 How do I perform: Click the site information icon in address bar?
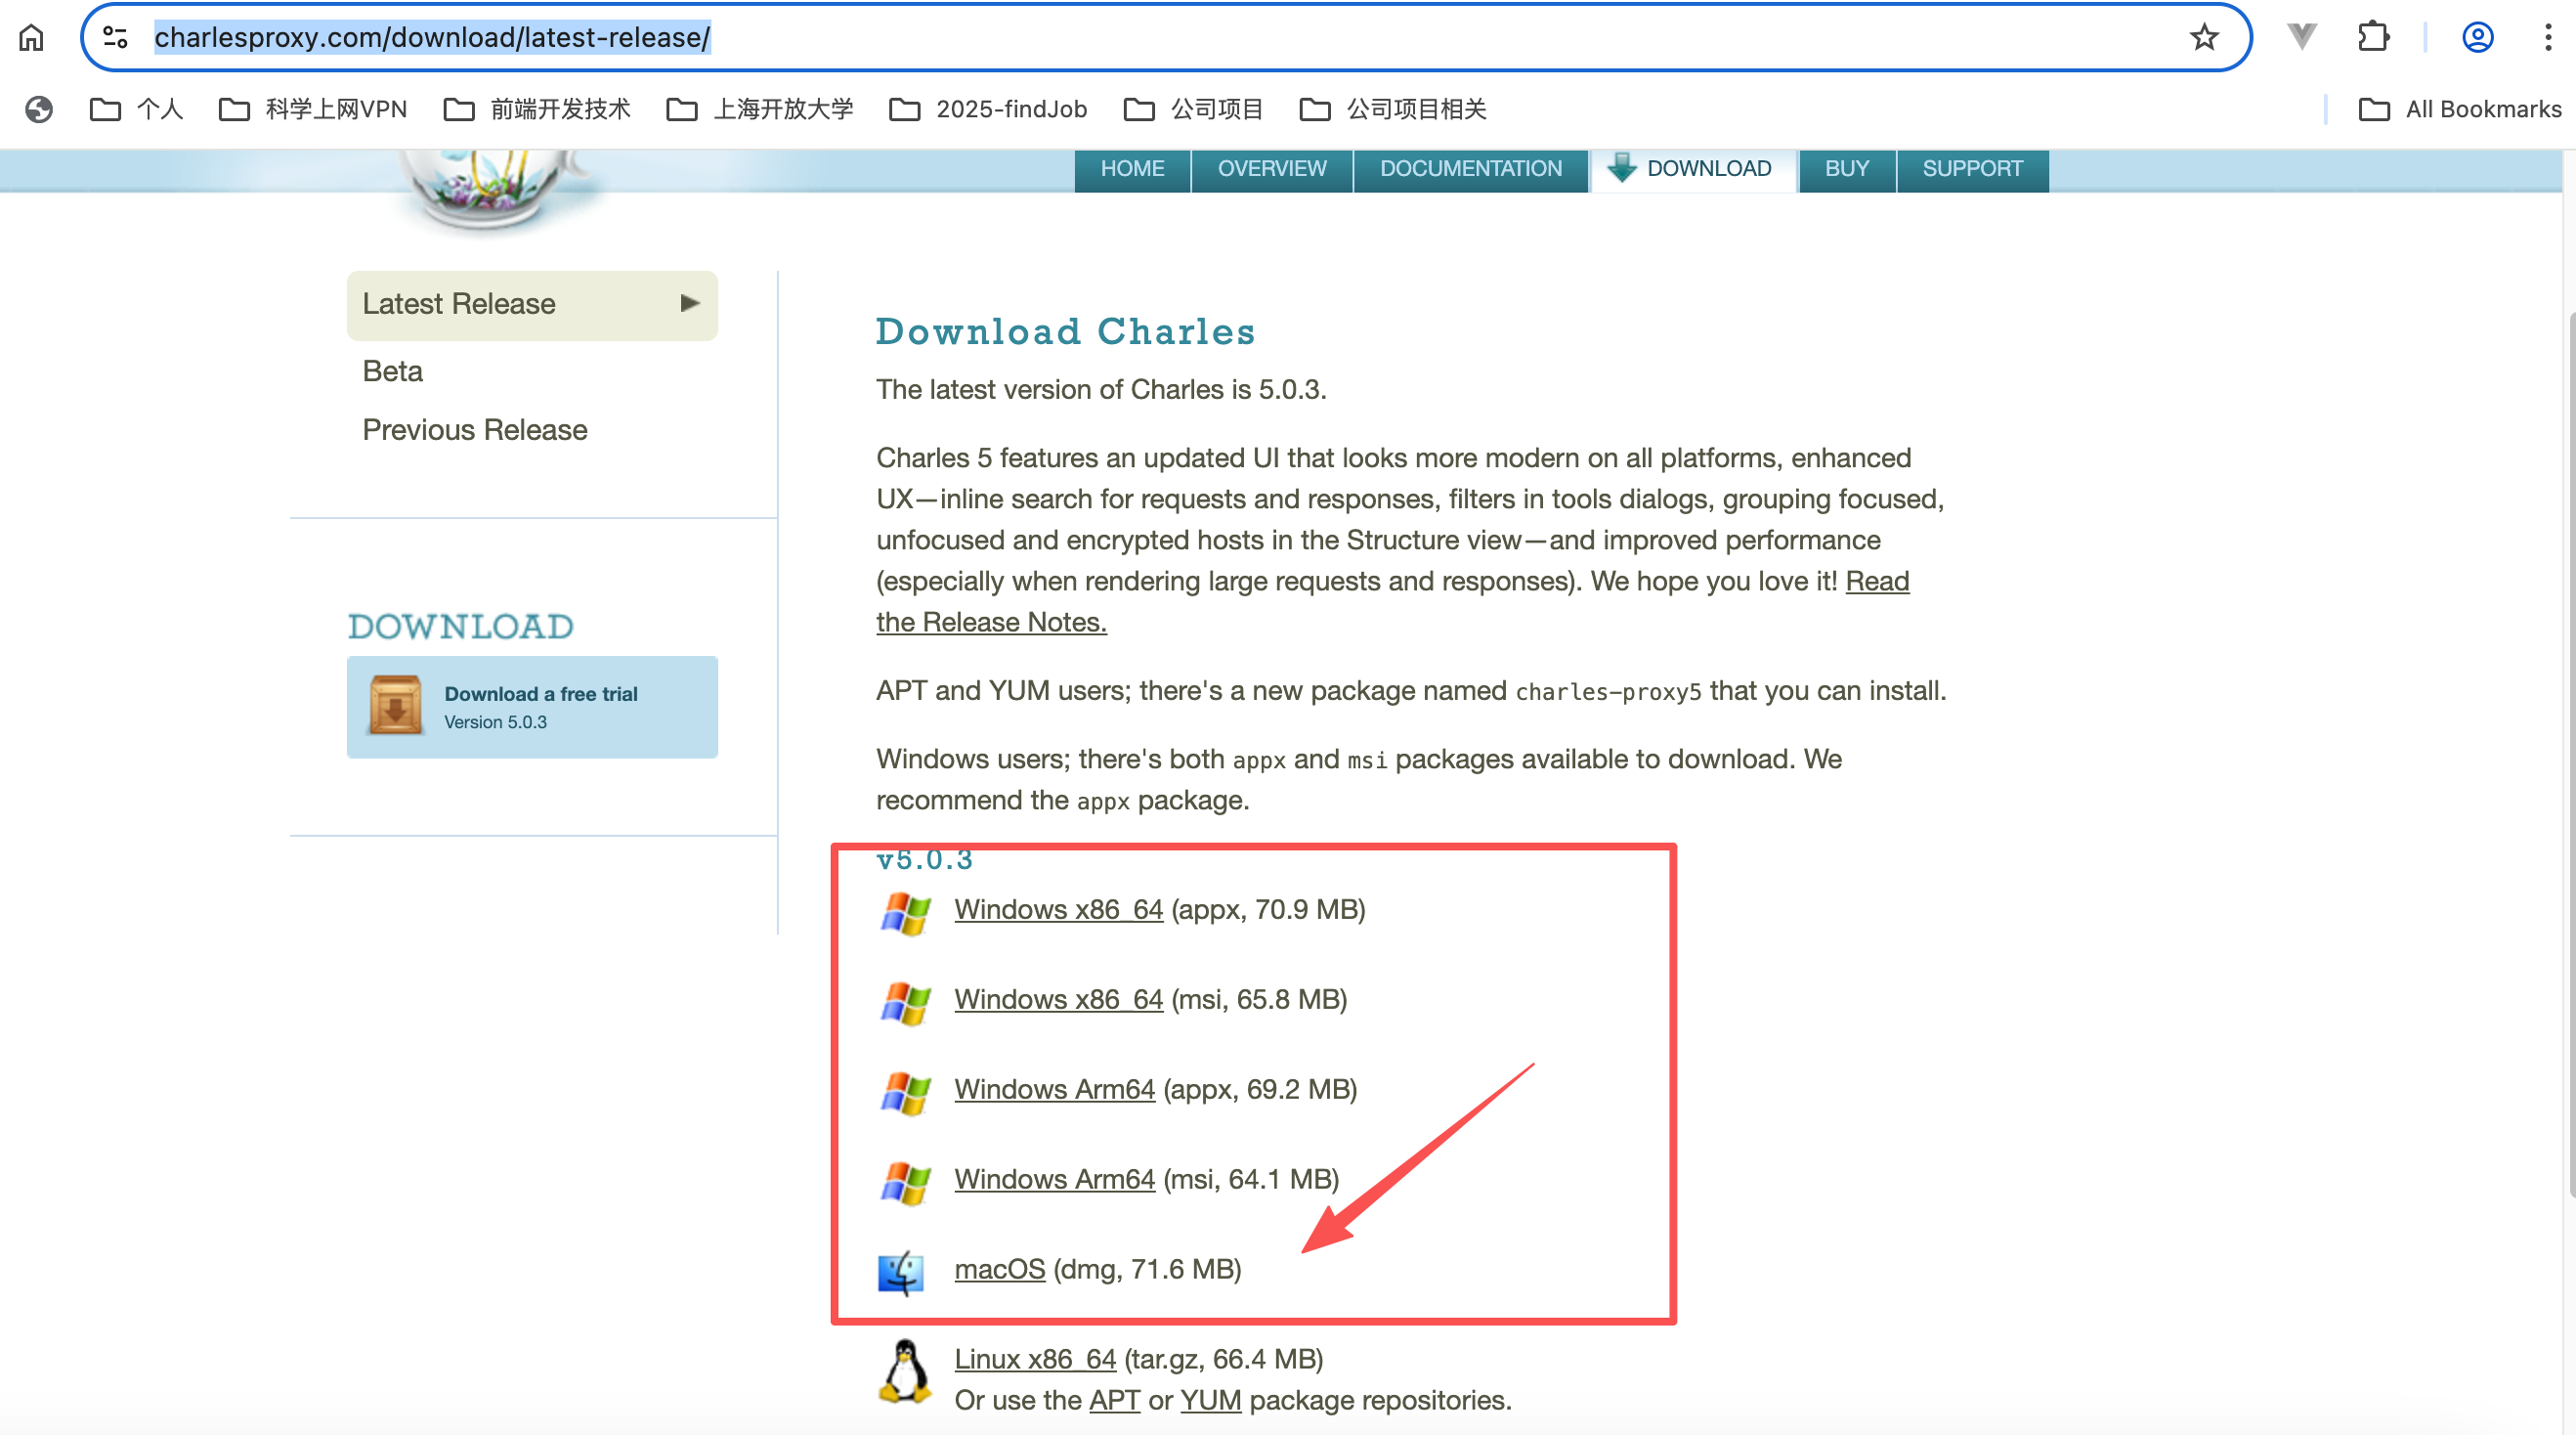pos(116,38)
